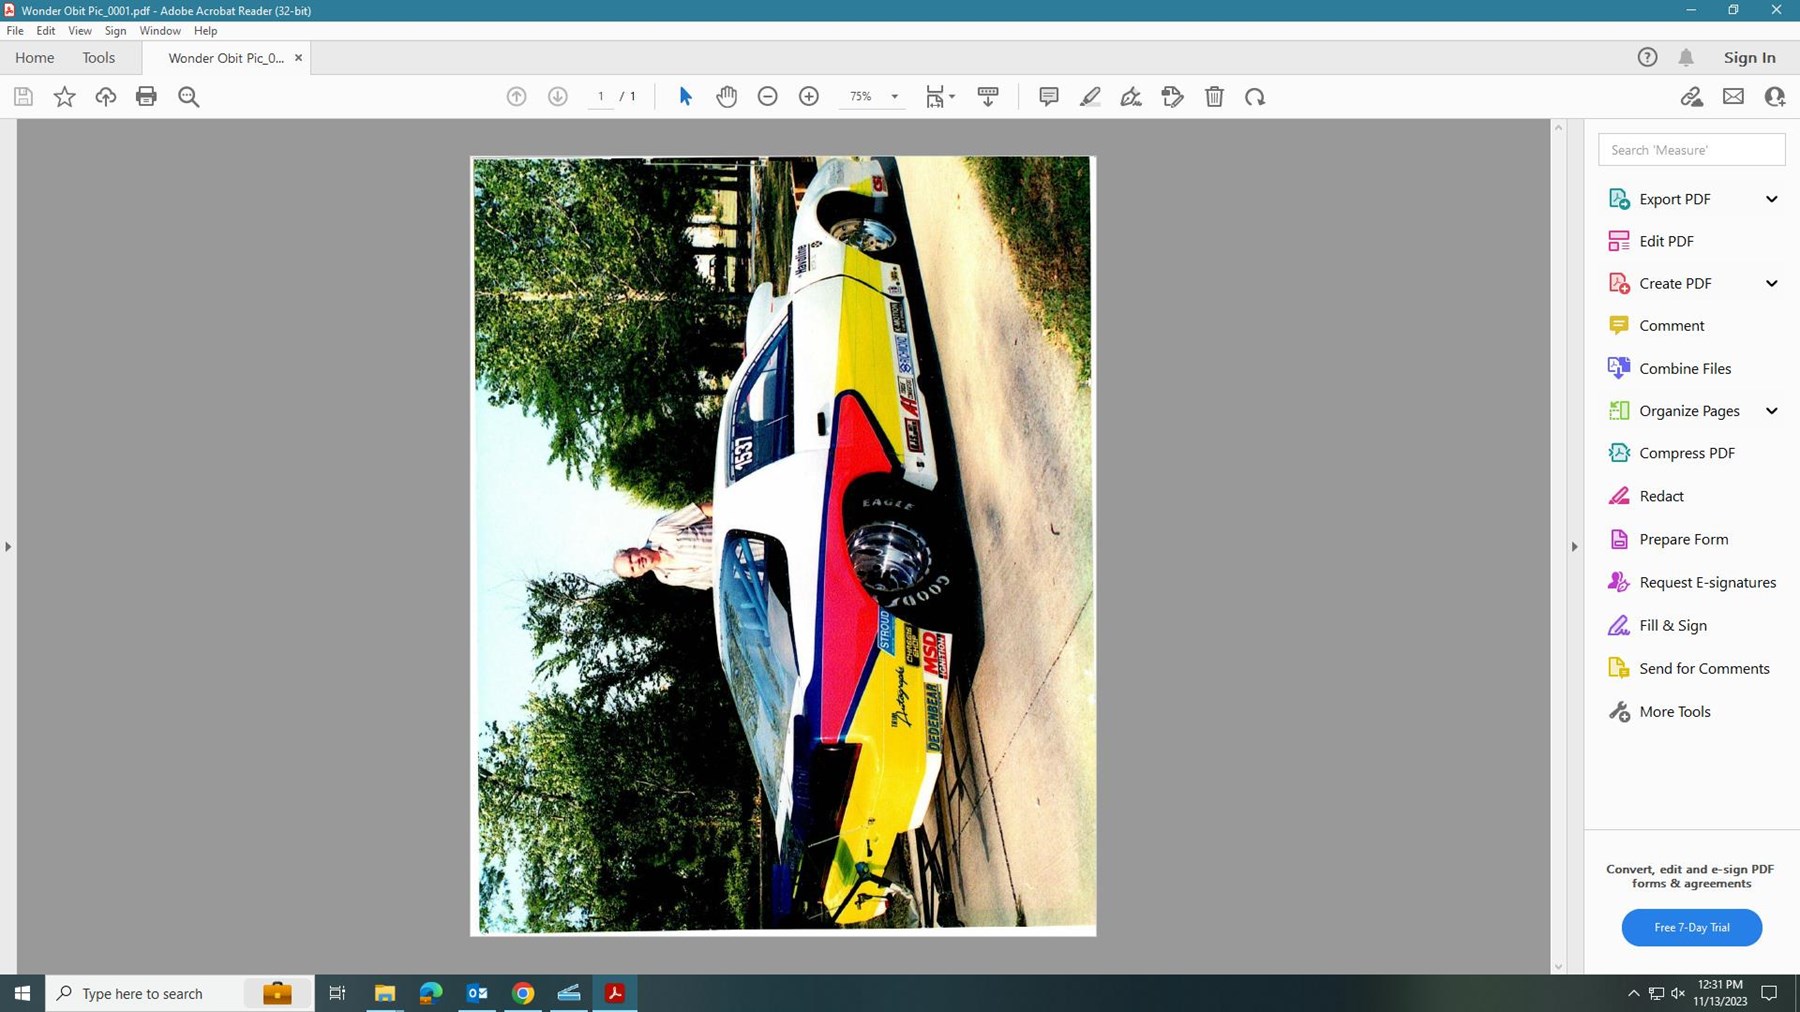Viewport: 1800px width, 1012px height.
Task: Expand the Organize Pages options
Action: click(1771, 411)
